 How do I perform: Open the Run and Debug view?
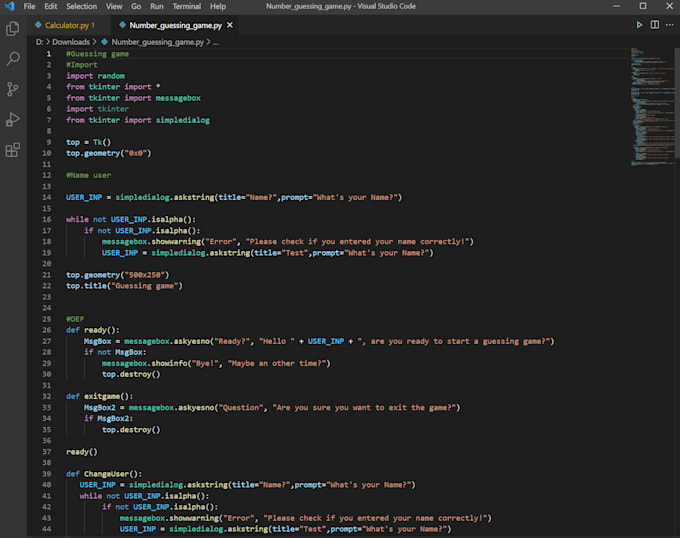pos(13,119)
